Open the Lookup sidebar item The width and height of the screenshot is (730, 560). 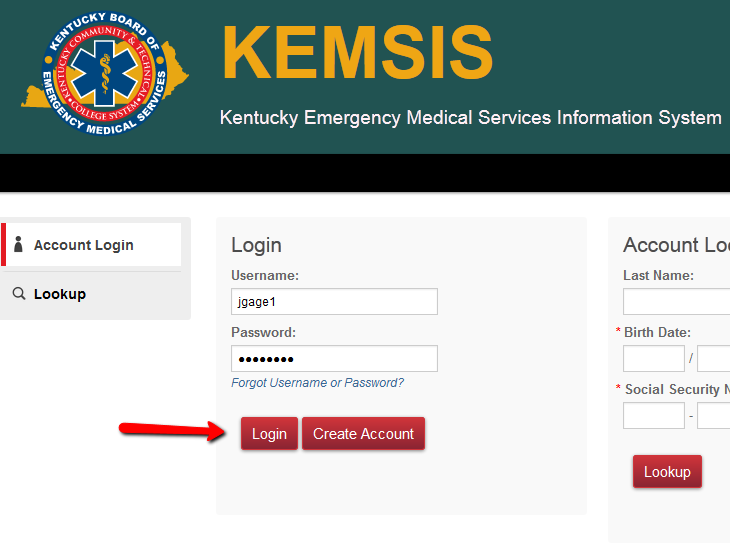click(91, 294)
